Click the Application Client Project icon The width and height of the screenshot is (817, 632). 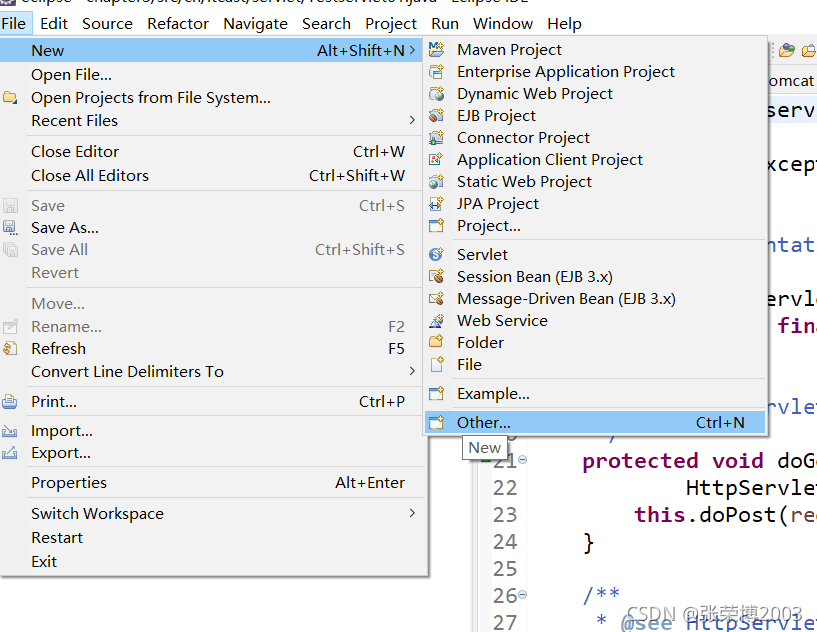436,159
